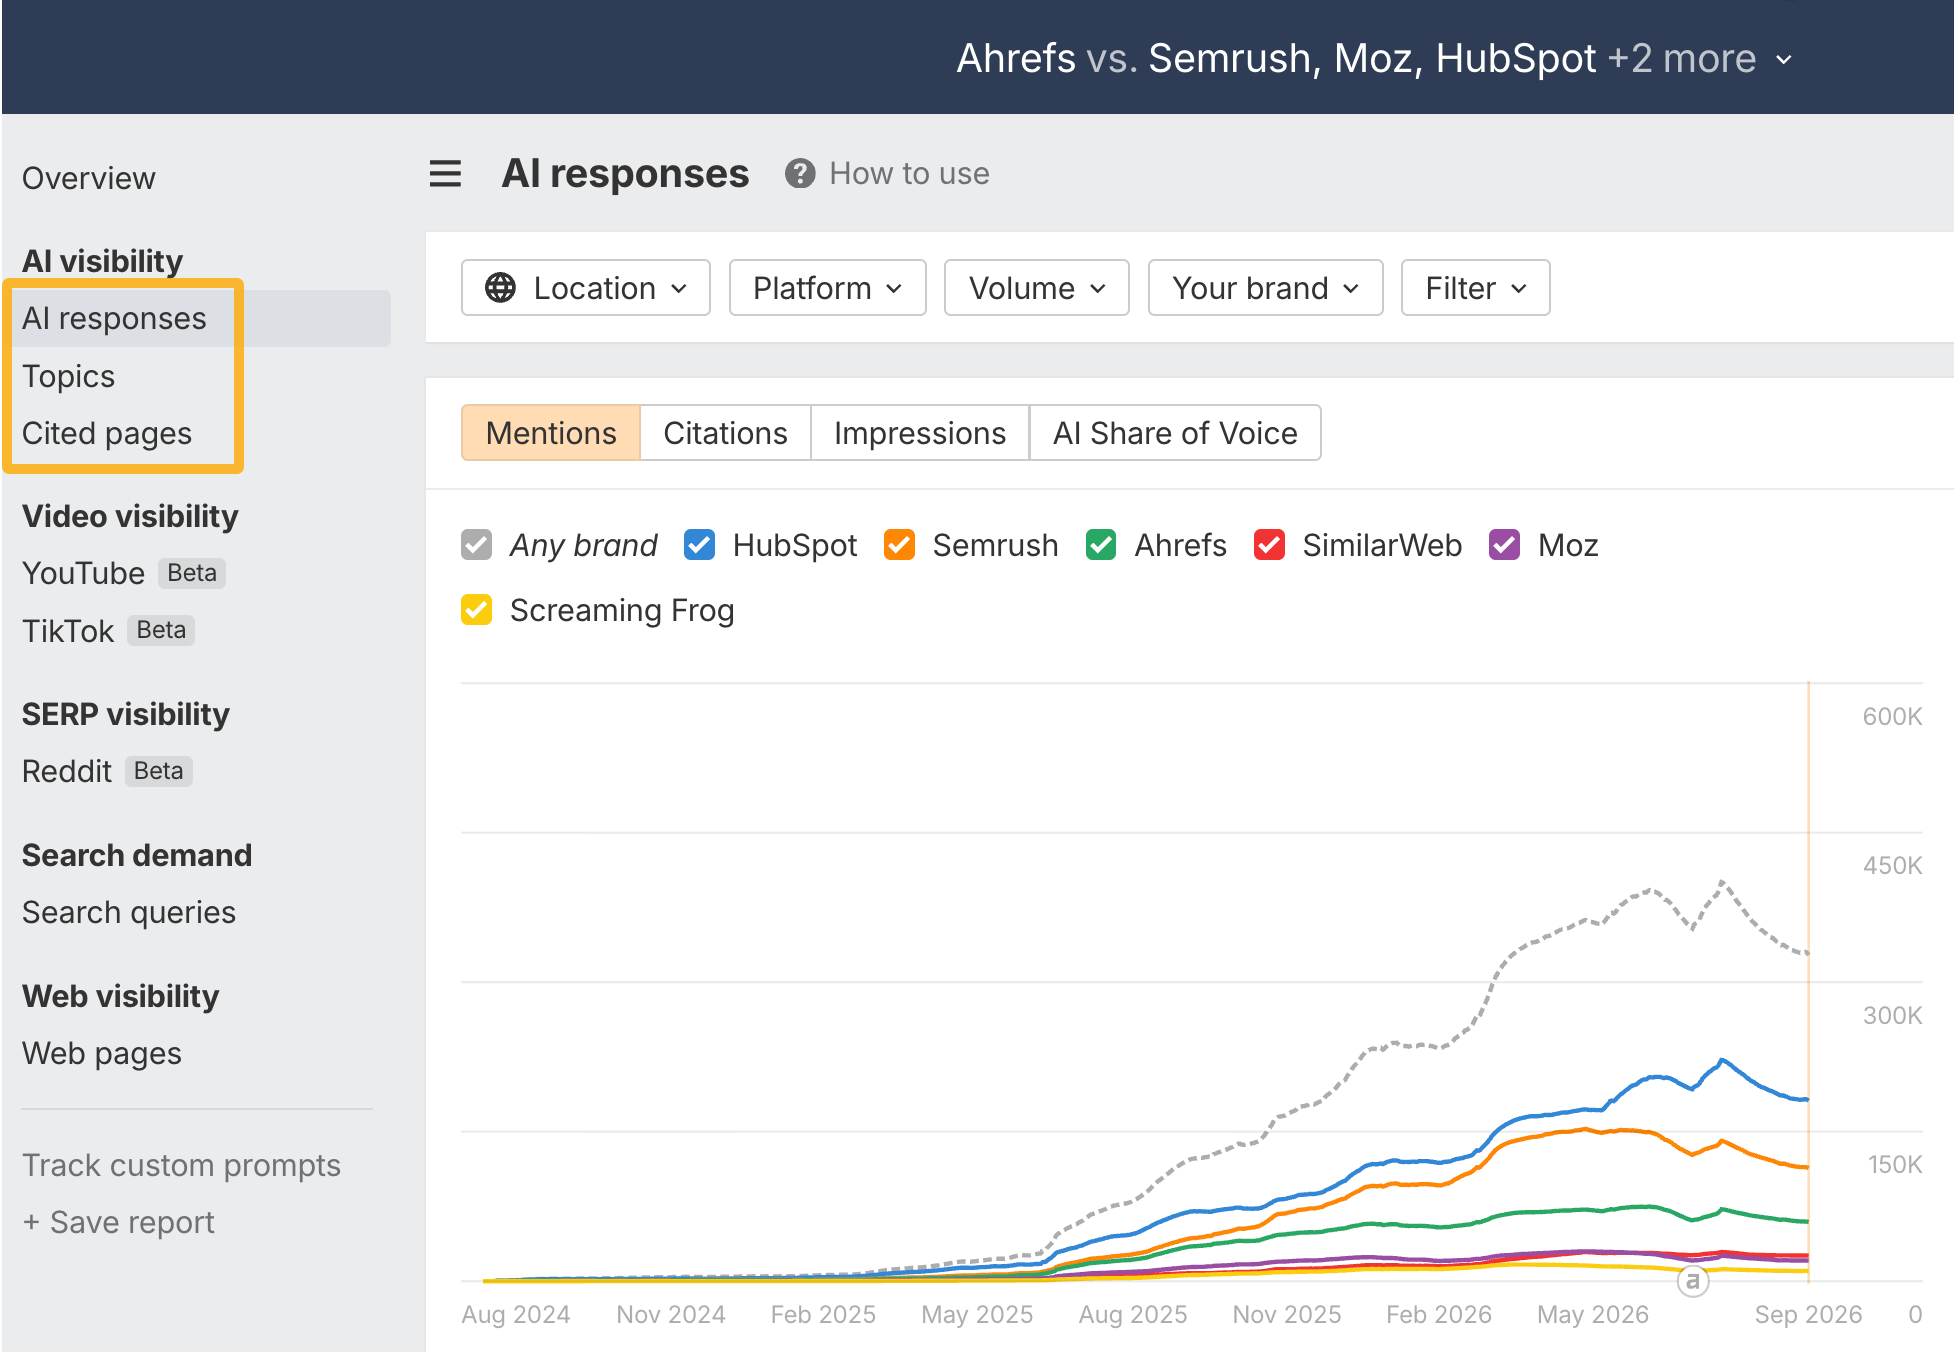Click the + Save report button

pyautogui.click(x=118, y=1222)
